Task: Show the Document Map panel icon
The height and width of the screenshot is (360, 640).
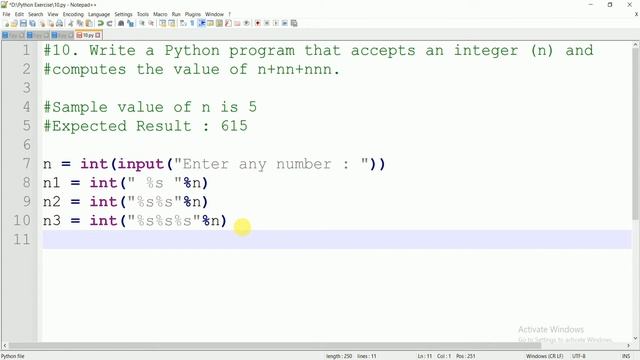Action: 219,23
